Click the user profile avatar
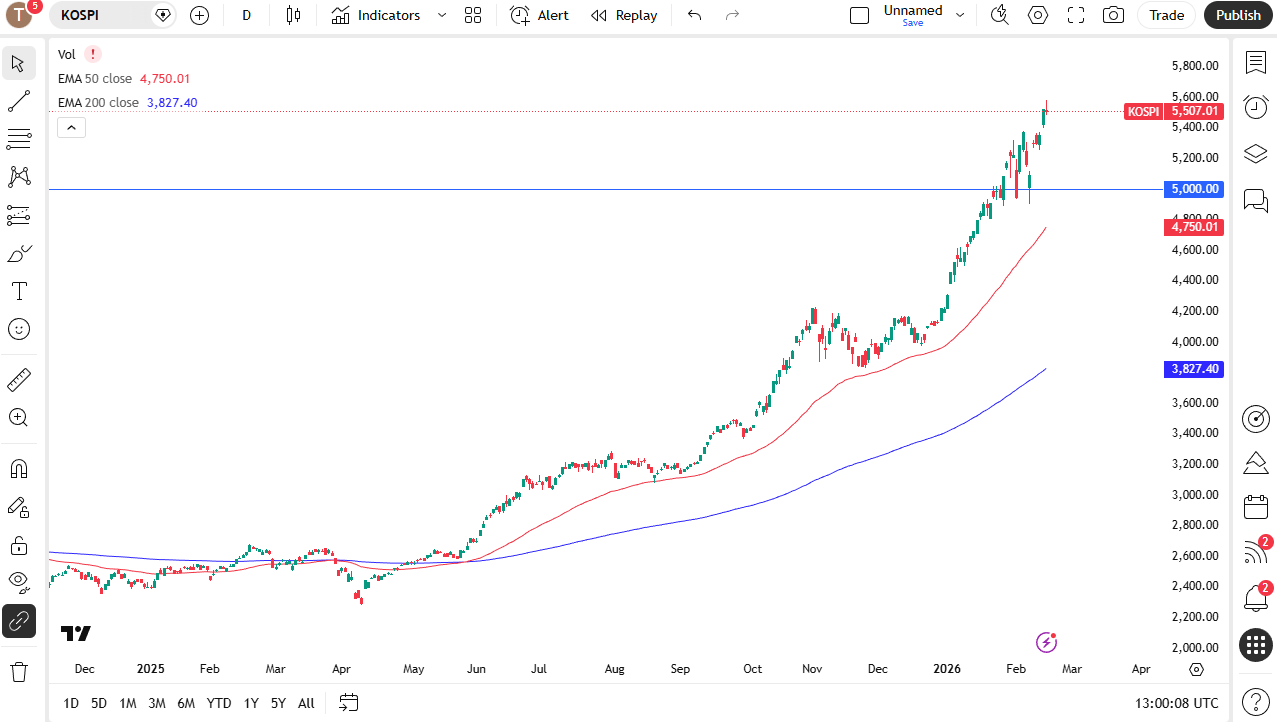This screenshot has width=1277, height=722. click(19, 15)
